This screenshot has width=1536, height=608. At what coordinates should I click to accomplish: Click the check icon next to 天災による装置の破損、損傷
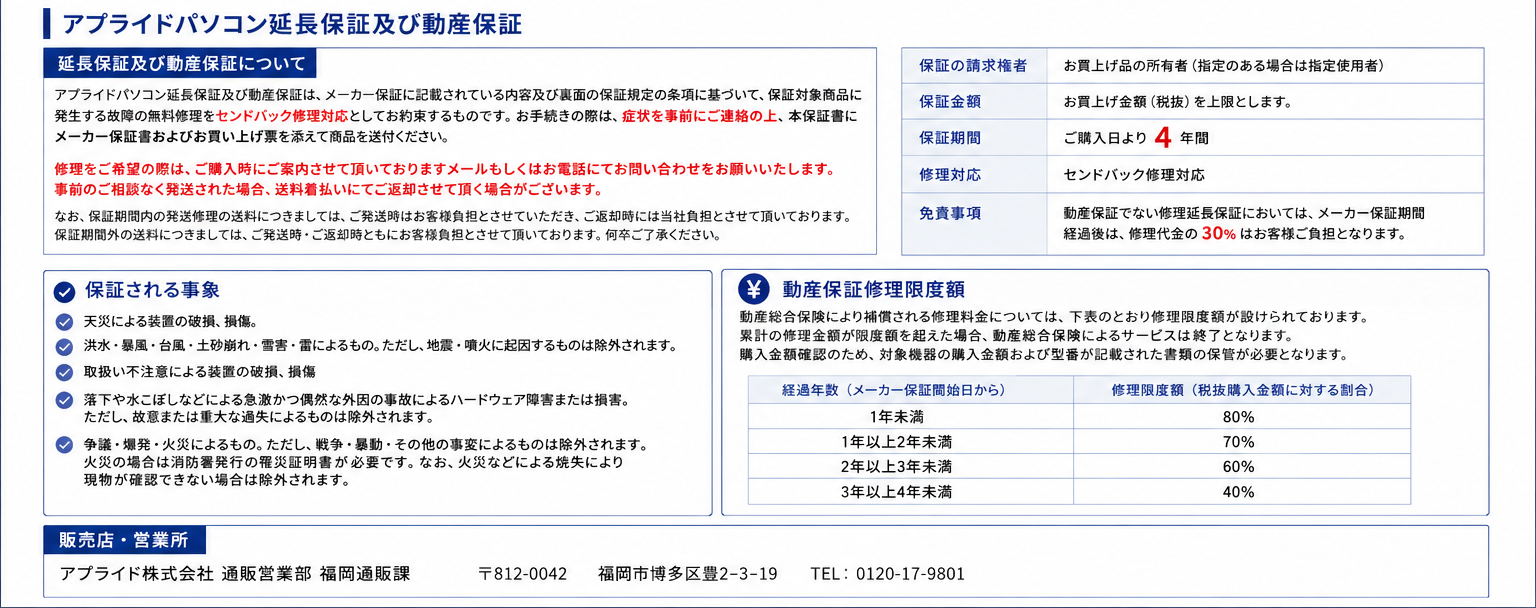click(x=64, y=322)
